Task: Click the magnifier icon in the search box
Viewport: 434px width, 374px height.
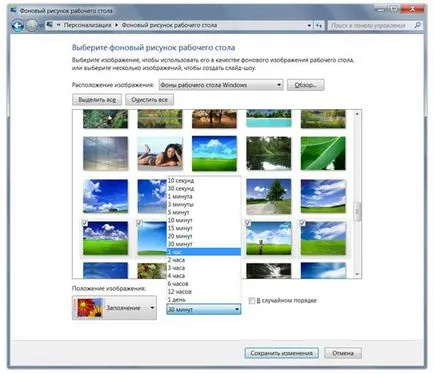Action: [417, 25]
